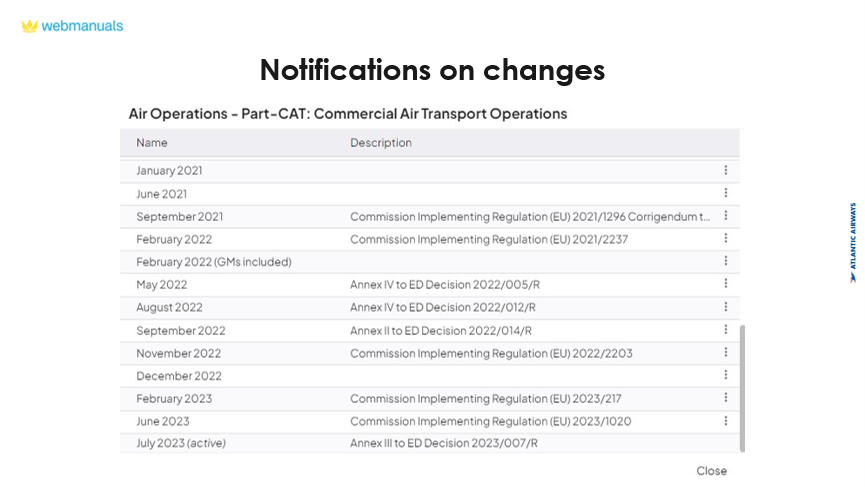Click the Atlantic Airways logo
Image resolution: width=865 pixels, height=487 pixels.
tap(852, 243)
